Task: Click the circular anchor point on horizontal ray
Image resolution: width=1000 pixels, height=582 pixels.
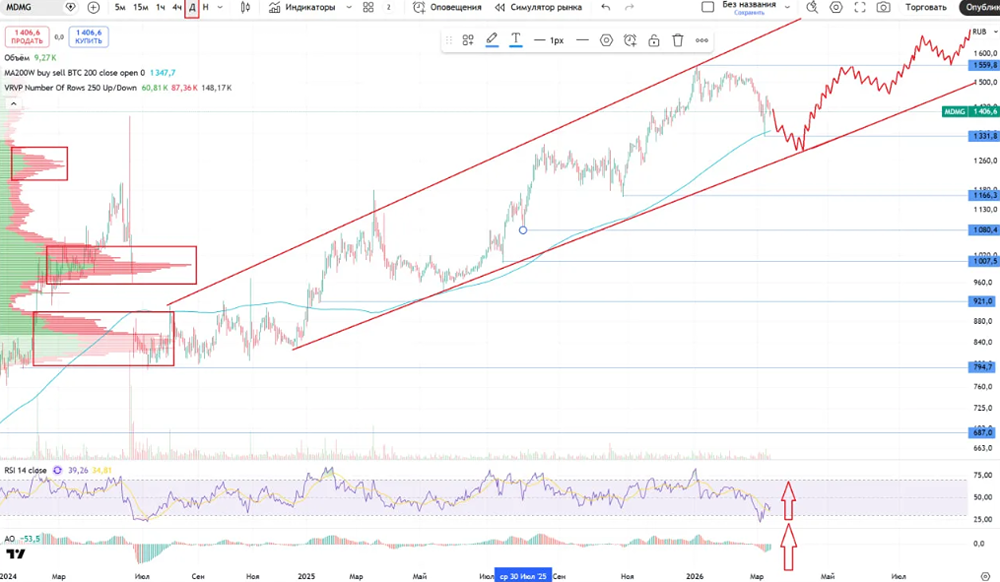Action: (x=523, y=230)
